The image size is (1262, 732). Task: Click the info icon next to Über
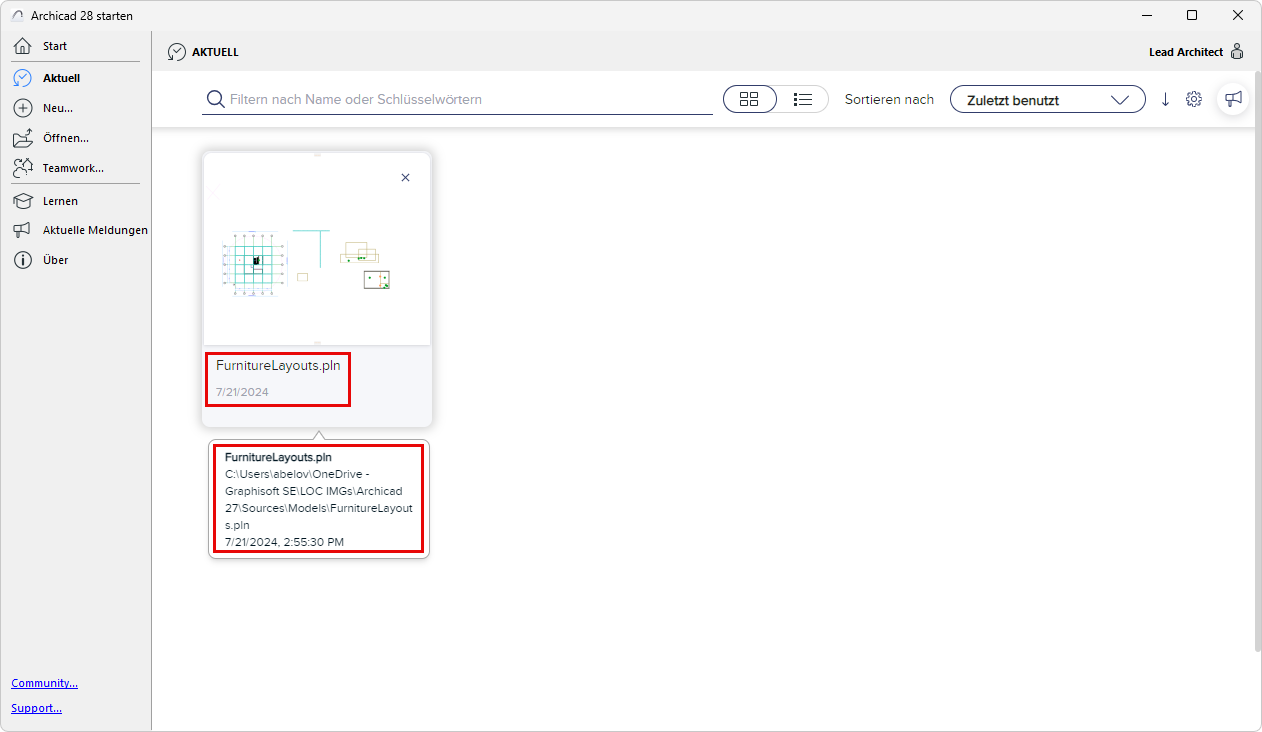click(23, 260)
